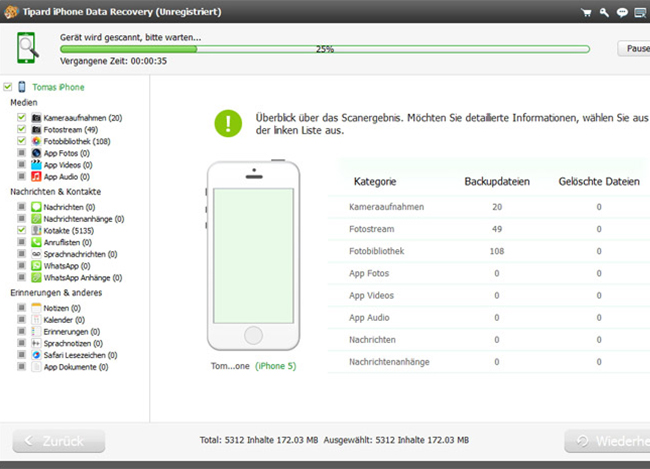Click the App Audio music icon

pos(36,177)
